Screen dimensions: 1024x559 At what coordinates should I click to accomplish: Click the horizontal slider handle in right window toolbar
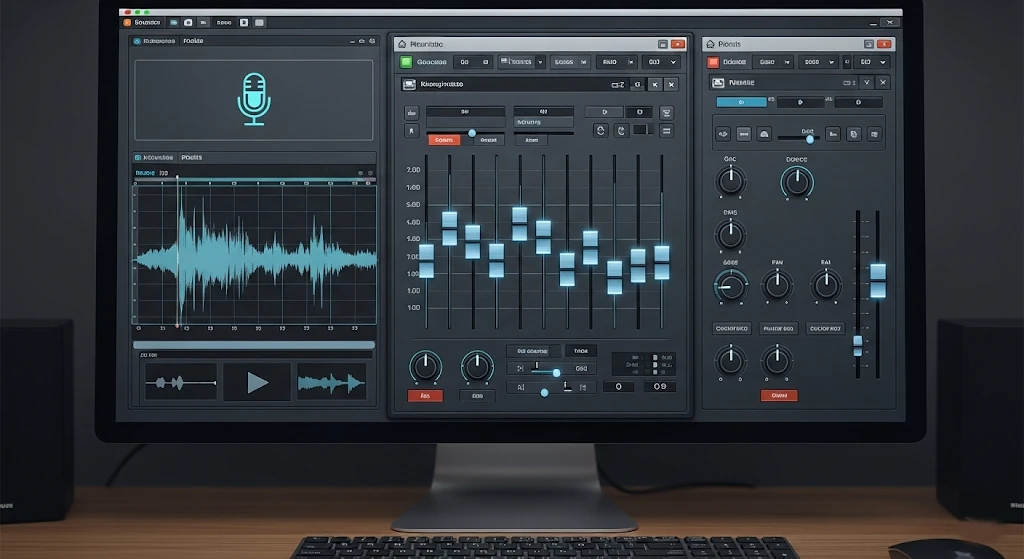[810, 139]
